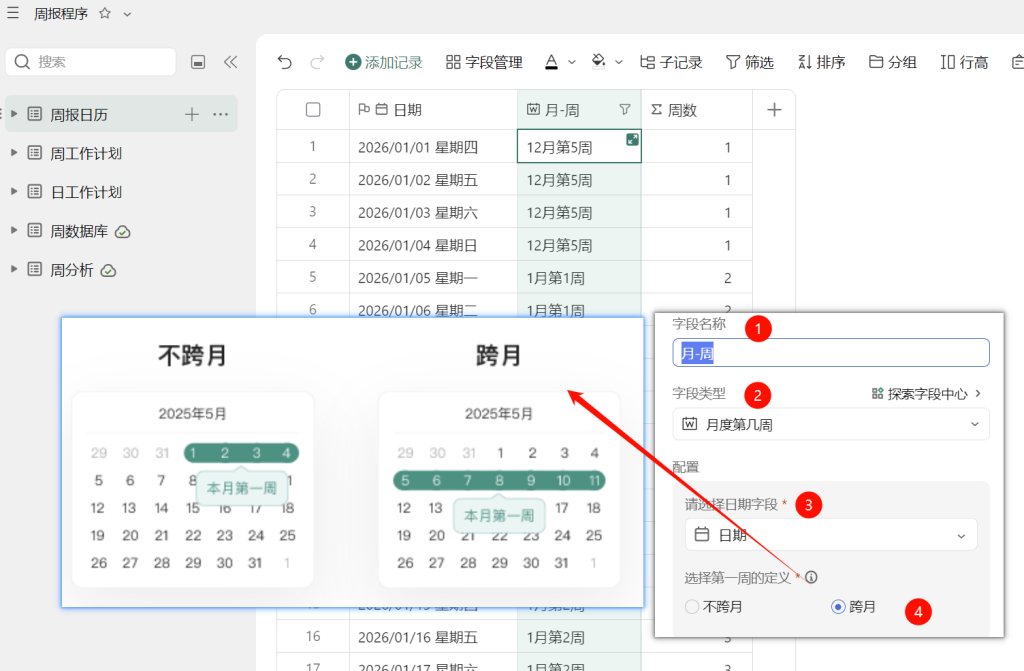Click the 12月第5周 cell in row 2
This screenshot has width=1024, height=671.
[x=579, y=180]
